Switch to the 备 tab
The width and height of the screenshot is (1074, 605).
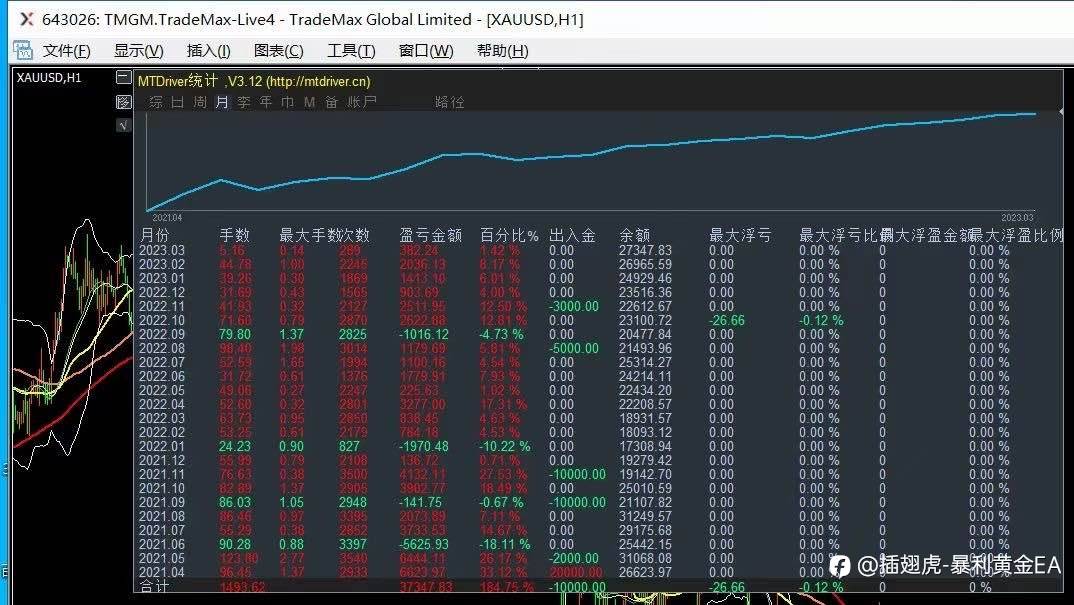[332, 102]
